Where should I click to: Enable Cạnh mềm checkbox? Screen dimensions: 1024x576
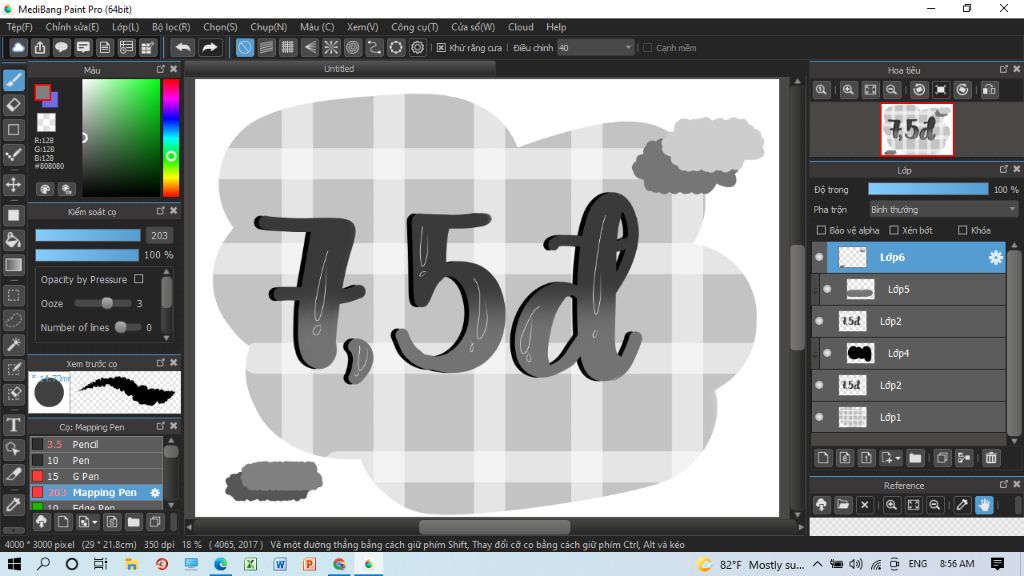pyautogui.click(x=648, y=48)
